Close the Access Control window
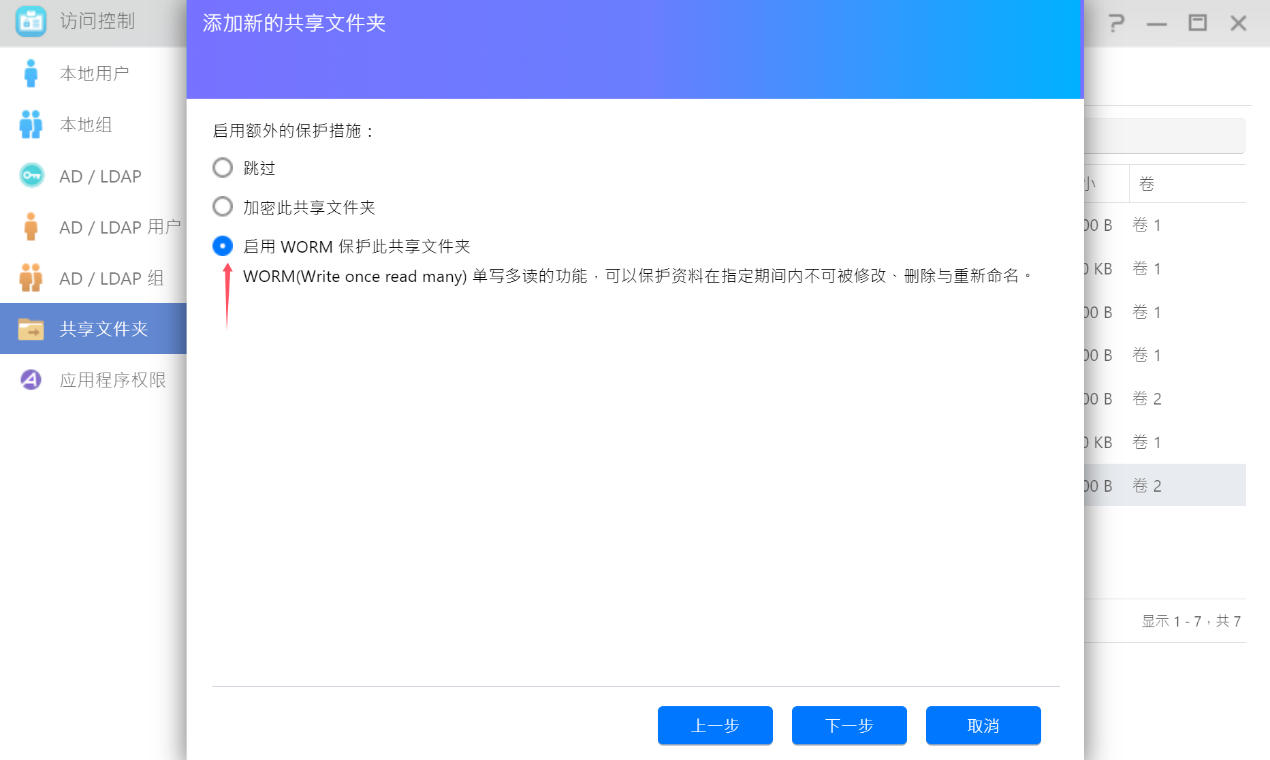Viewport: 1270px width, 760px height. pos(1238,22)
